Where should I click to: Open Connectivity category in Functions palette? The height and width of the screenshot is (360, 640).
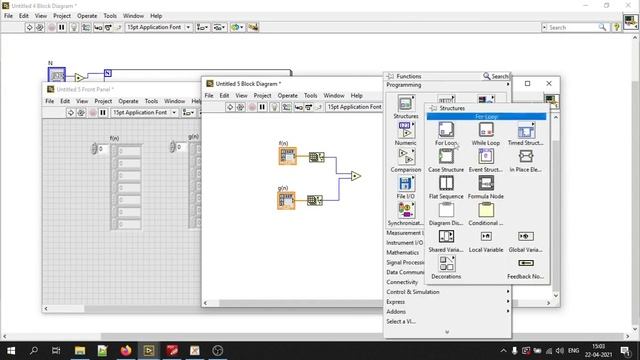point(402,282)
